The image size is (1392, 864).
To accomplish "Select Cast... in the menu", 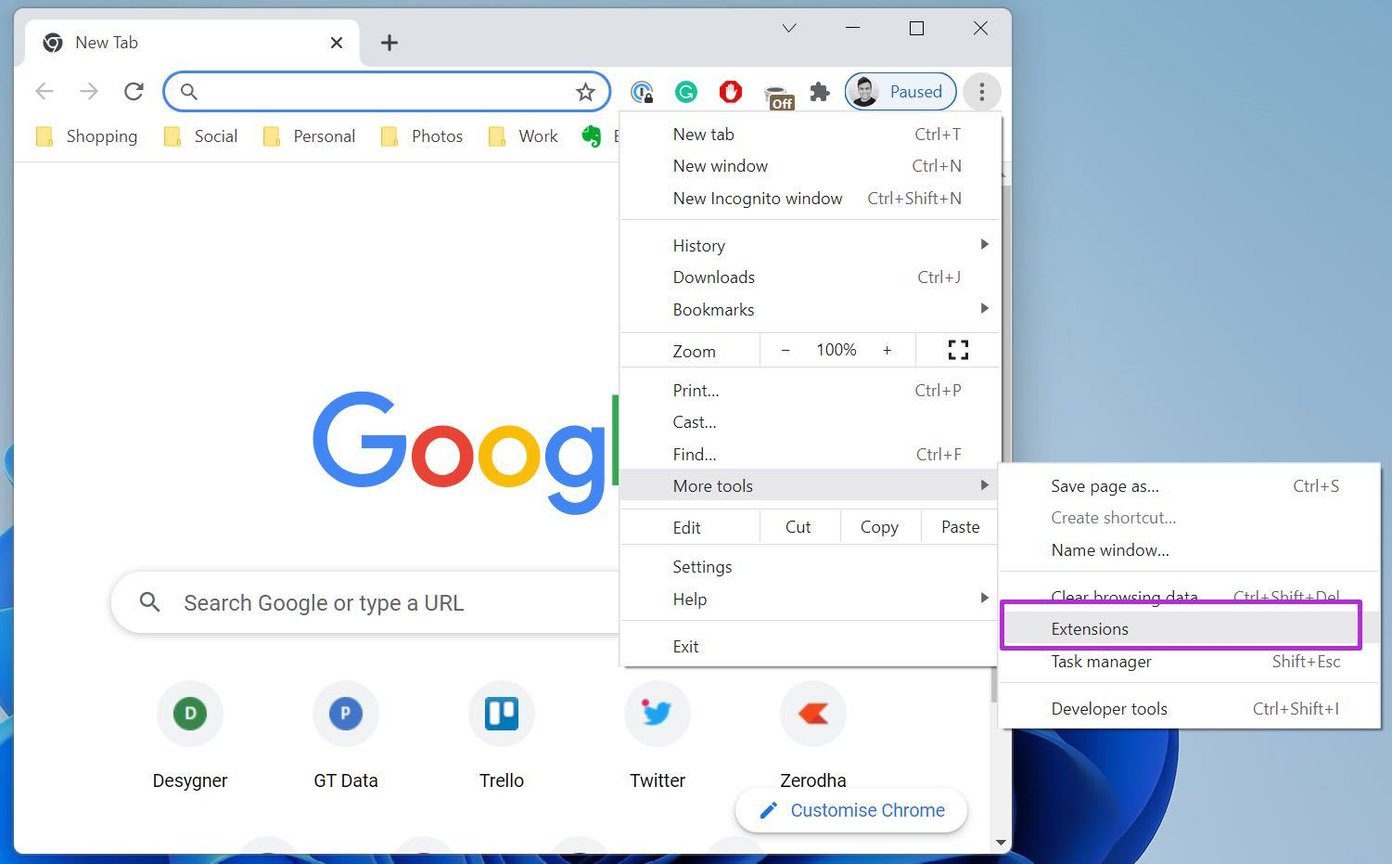I will tap(809, 422).
